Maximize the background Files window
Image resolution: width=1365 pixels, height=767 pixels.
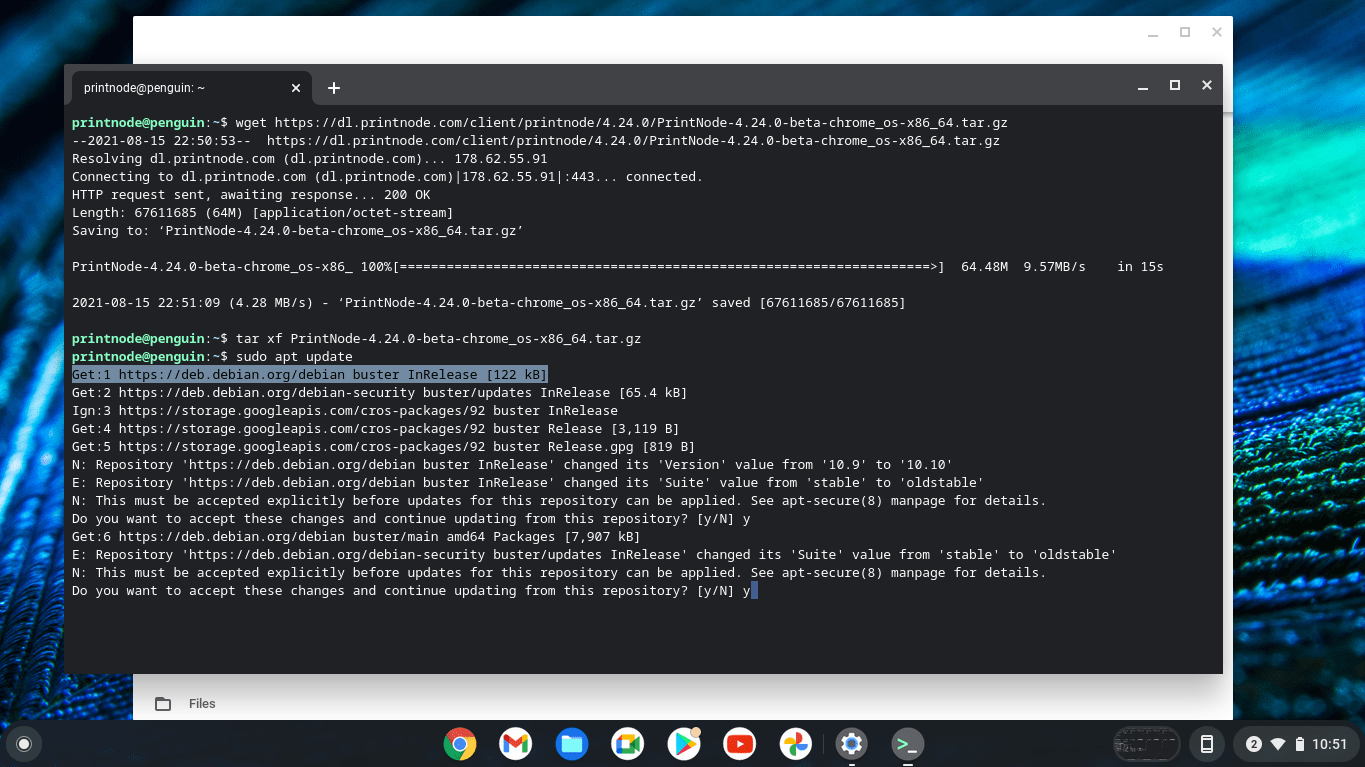(1185, 32)
